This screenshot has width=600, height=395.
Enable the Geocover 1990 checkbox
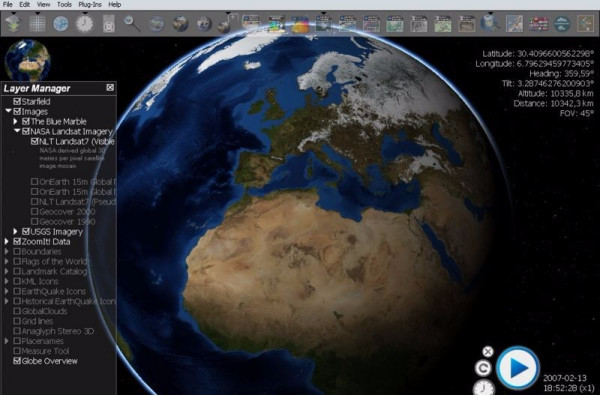coord(35,221)
